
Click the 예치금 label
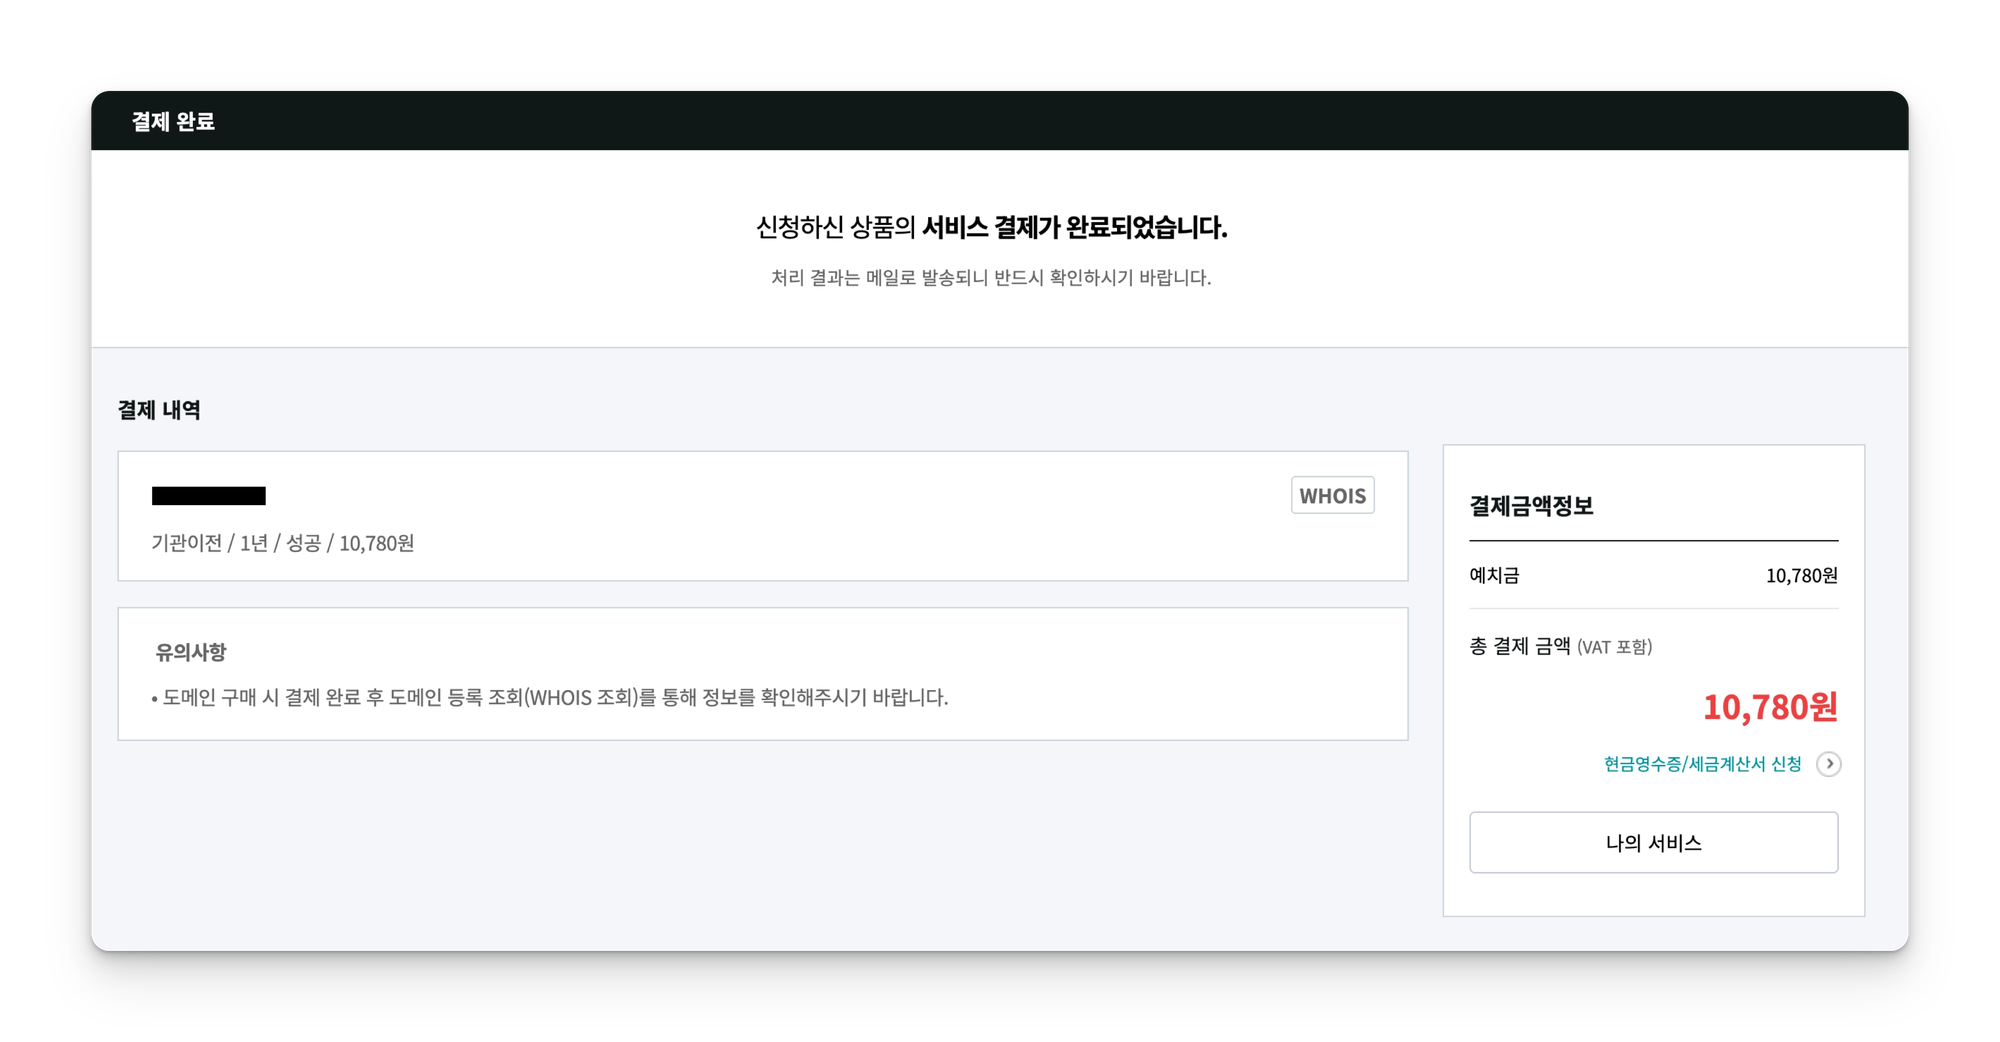[x=1494, y=576]
